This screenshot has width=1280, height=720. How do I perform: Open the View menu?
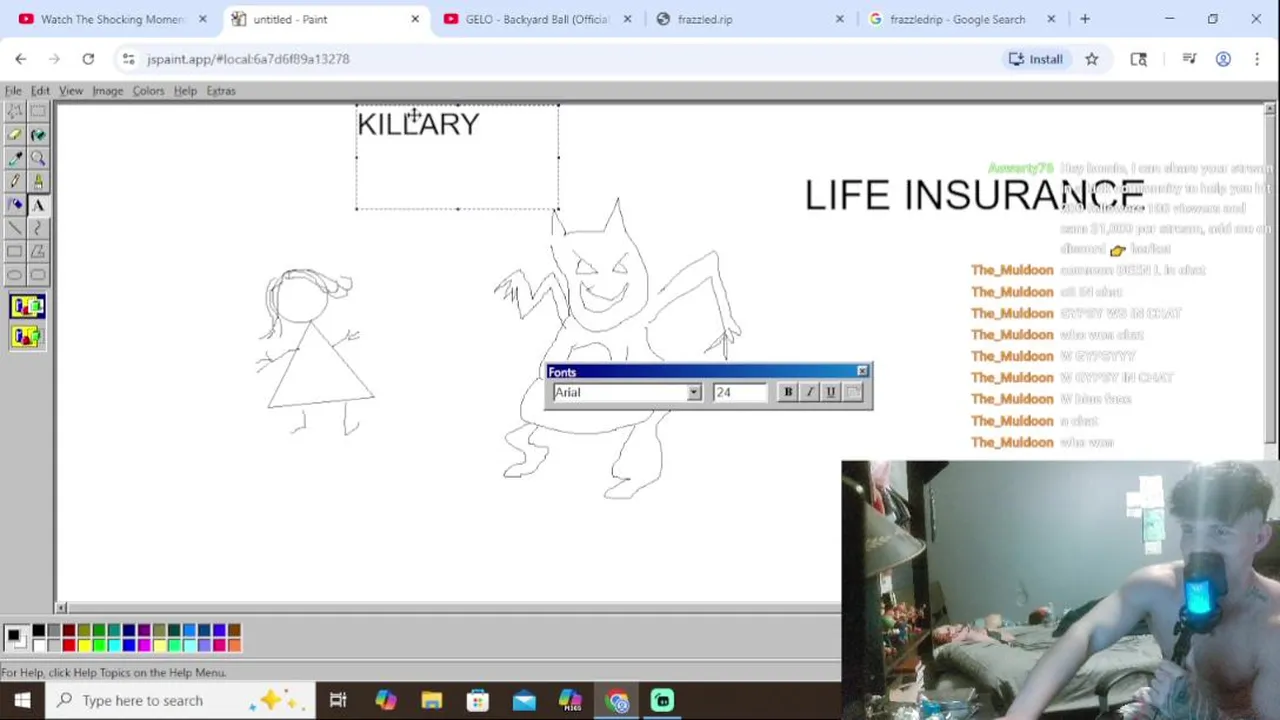pyautogui.click(x=71, y=91)
